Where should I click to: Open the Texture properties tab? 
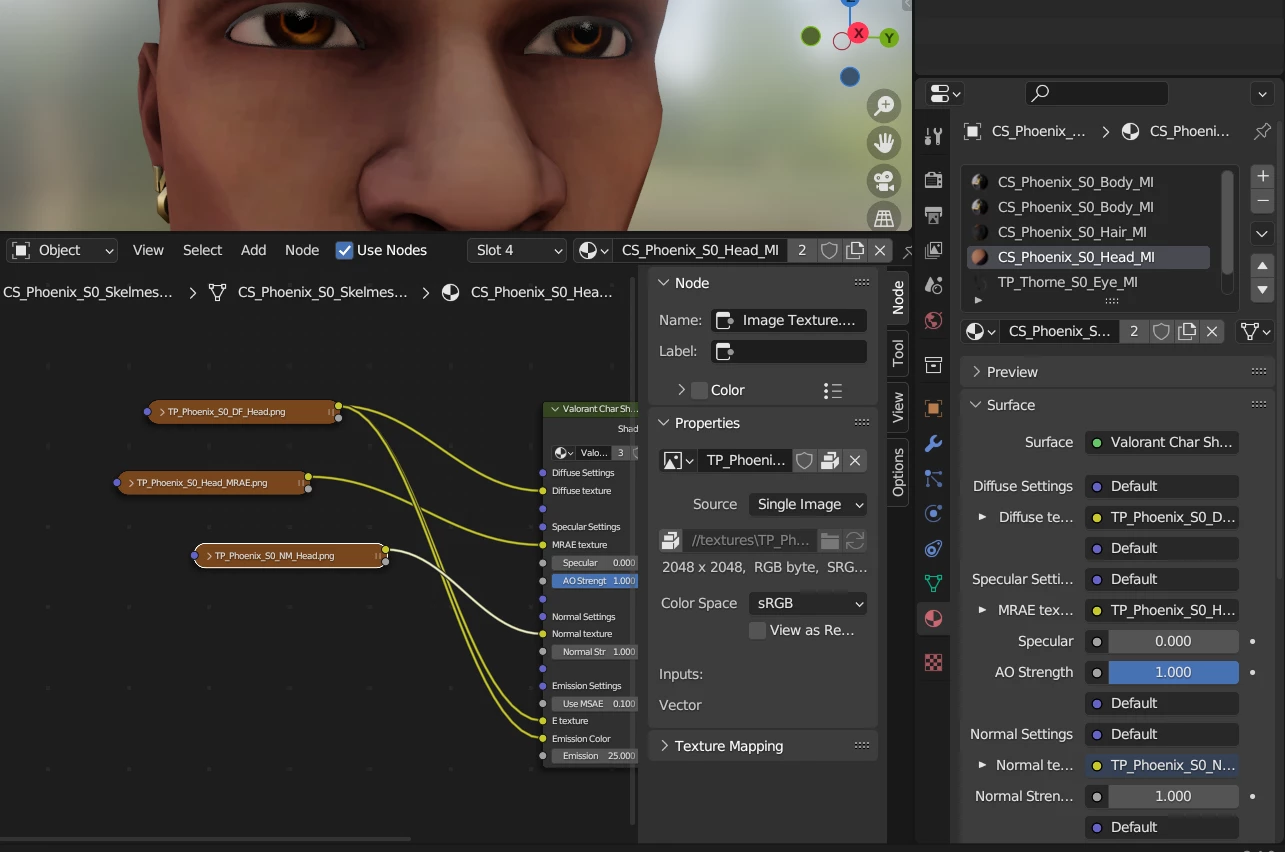click(933, 662)
